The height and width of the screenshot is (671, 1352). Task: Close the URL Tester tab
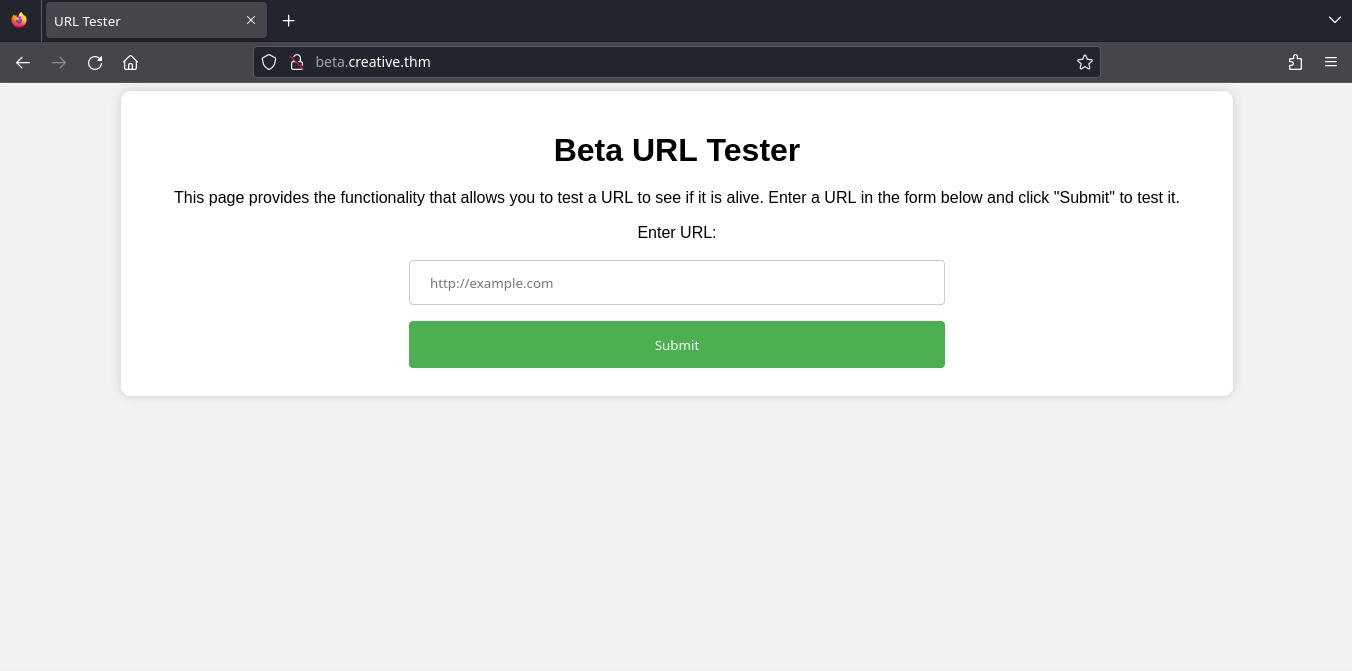[x=251, y=20]
